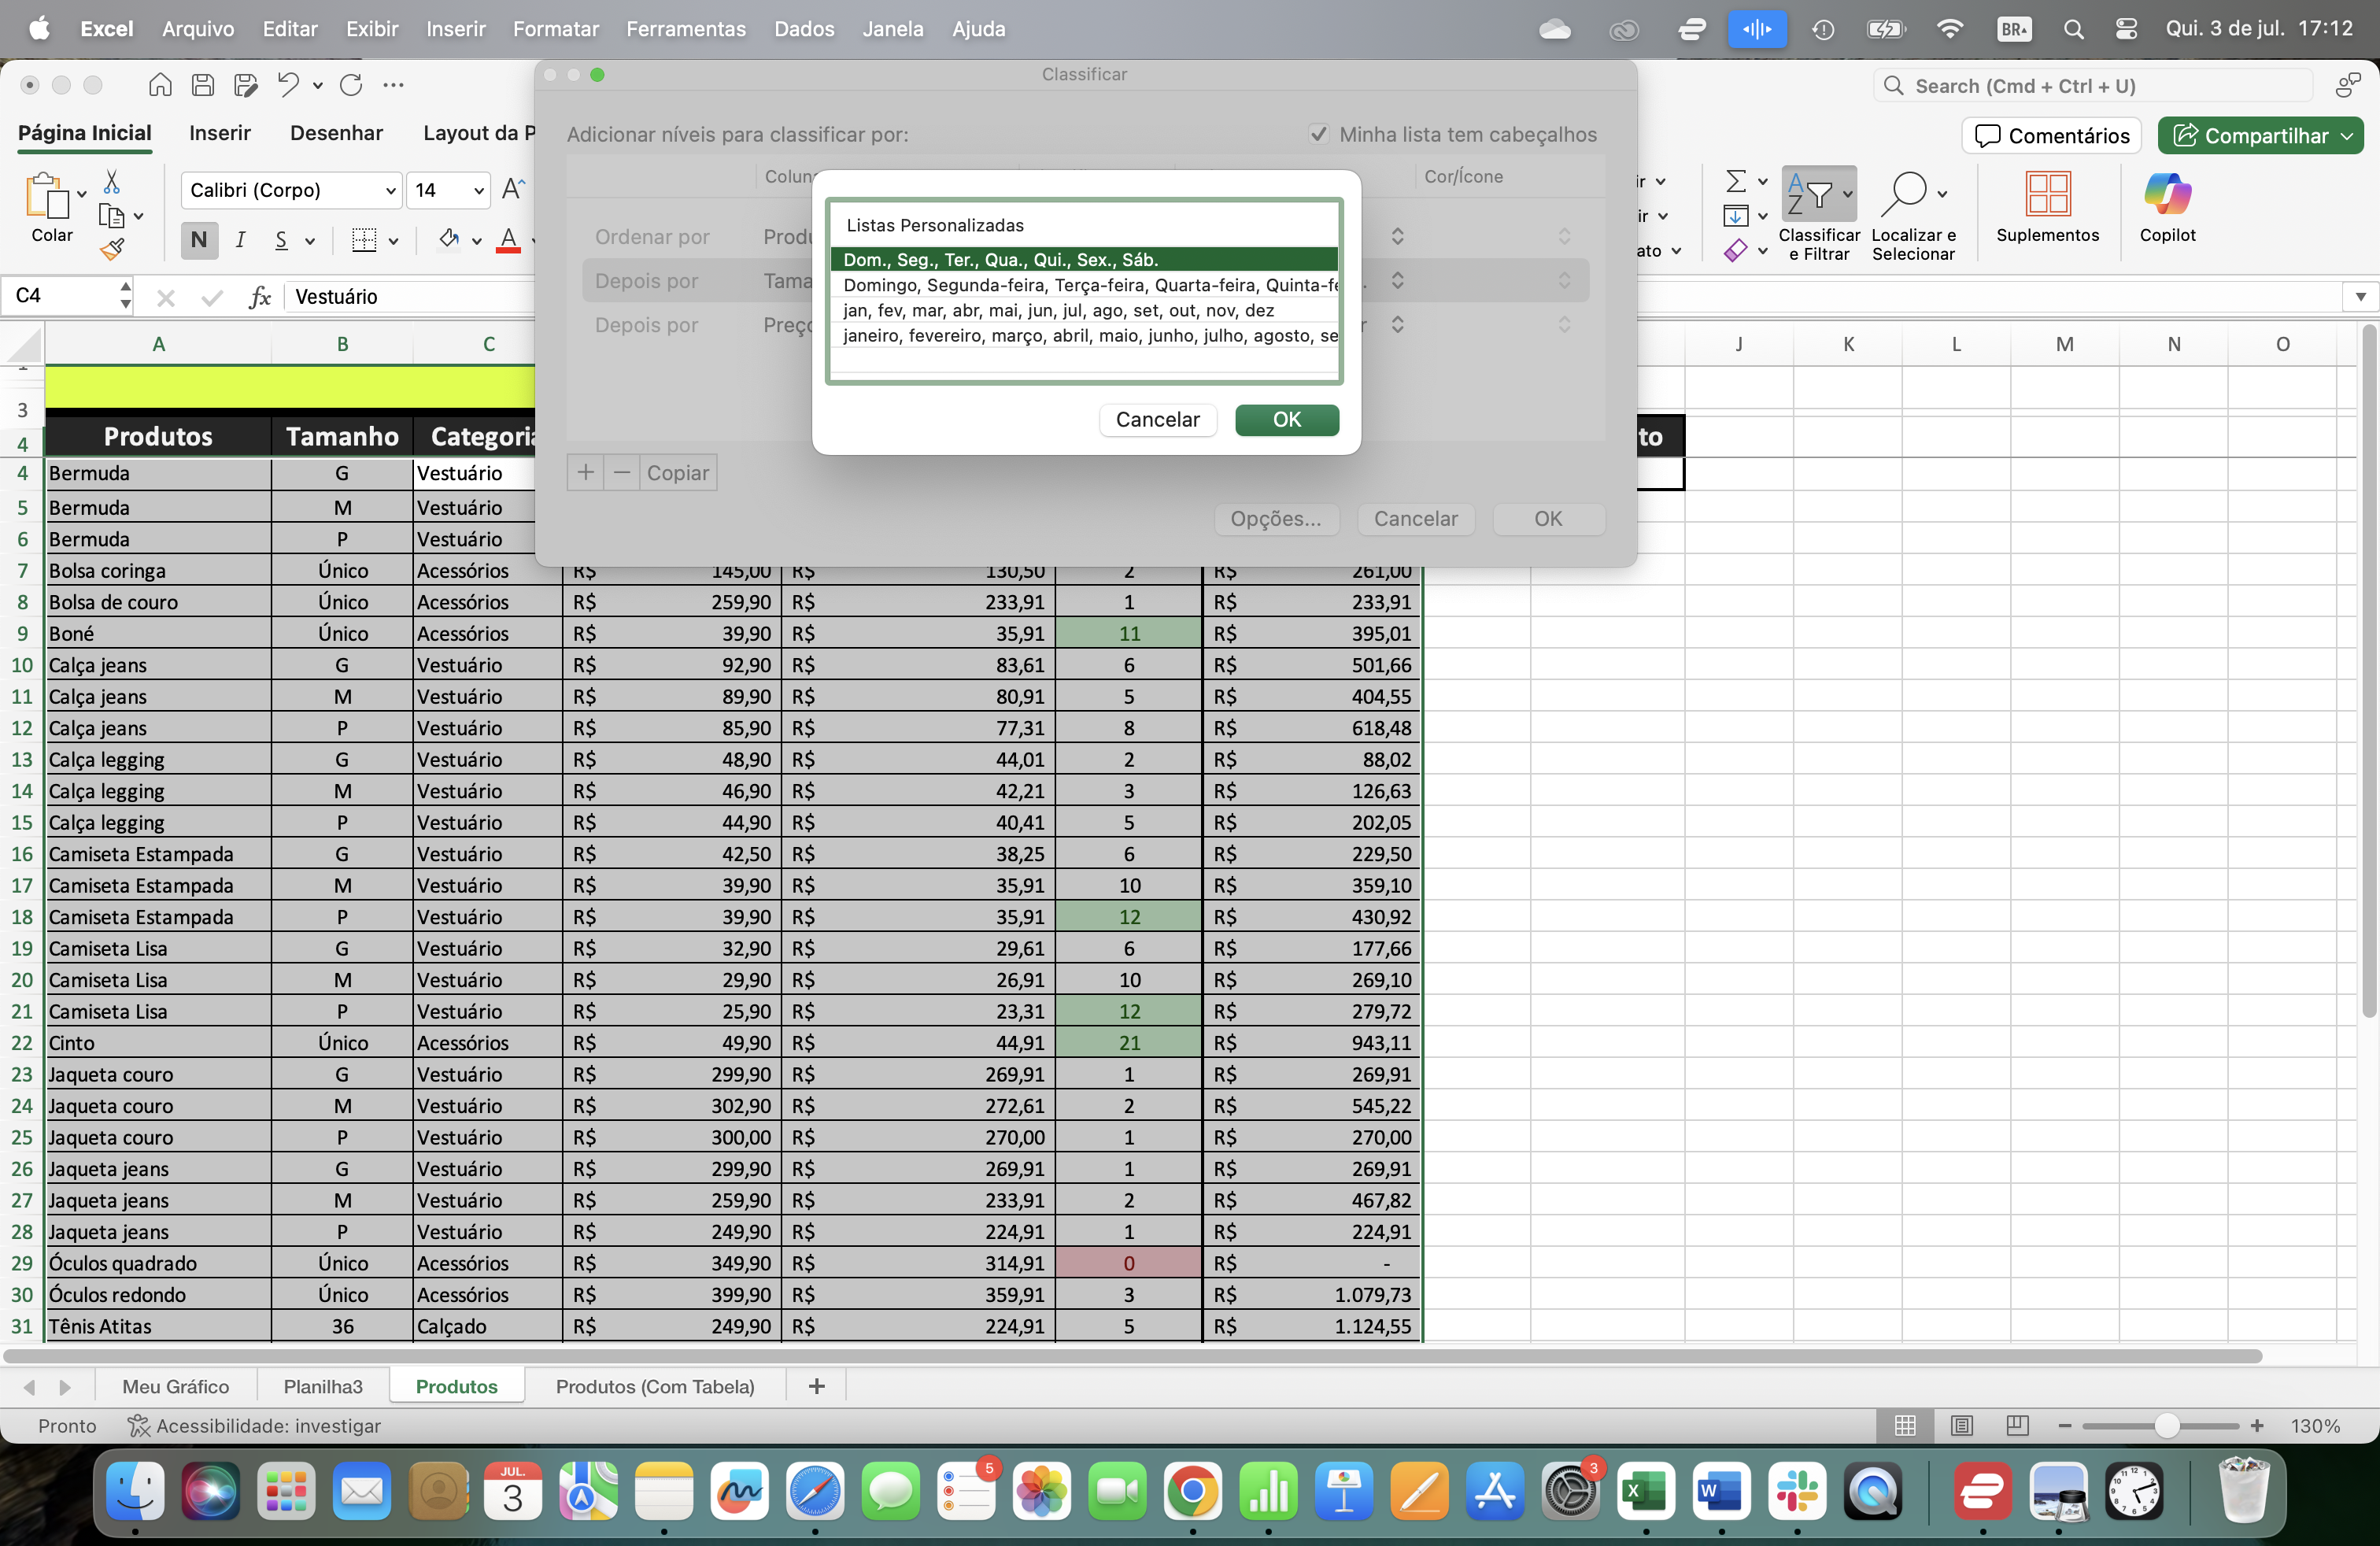
Task: Toggle Negrito bold N button
Action: click(x=199, y=240)
